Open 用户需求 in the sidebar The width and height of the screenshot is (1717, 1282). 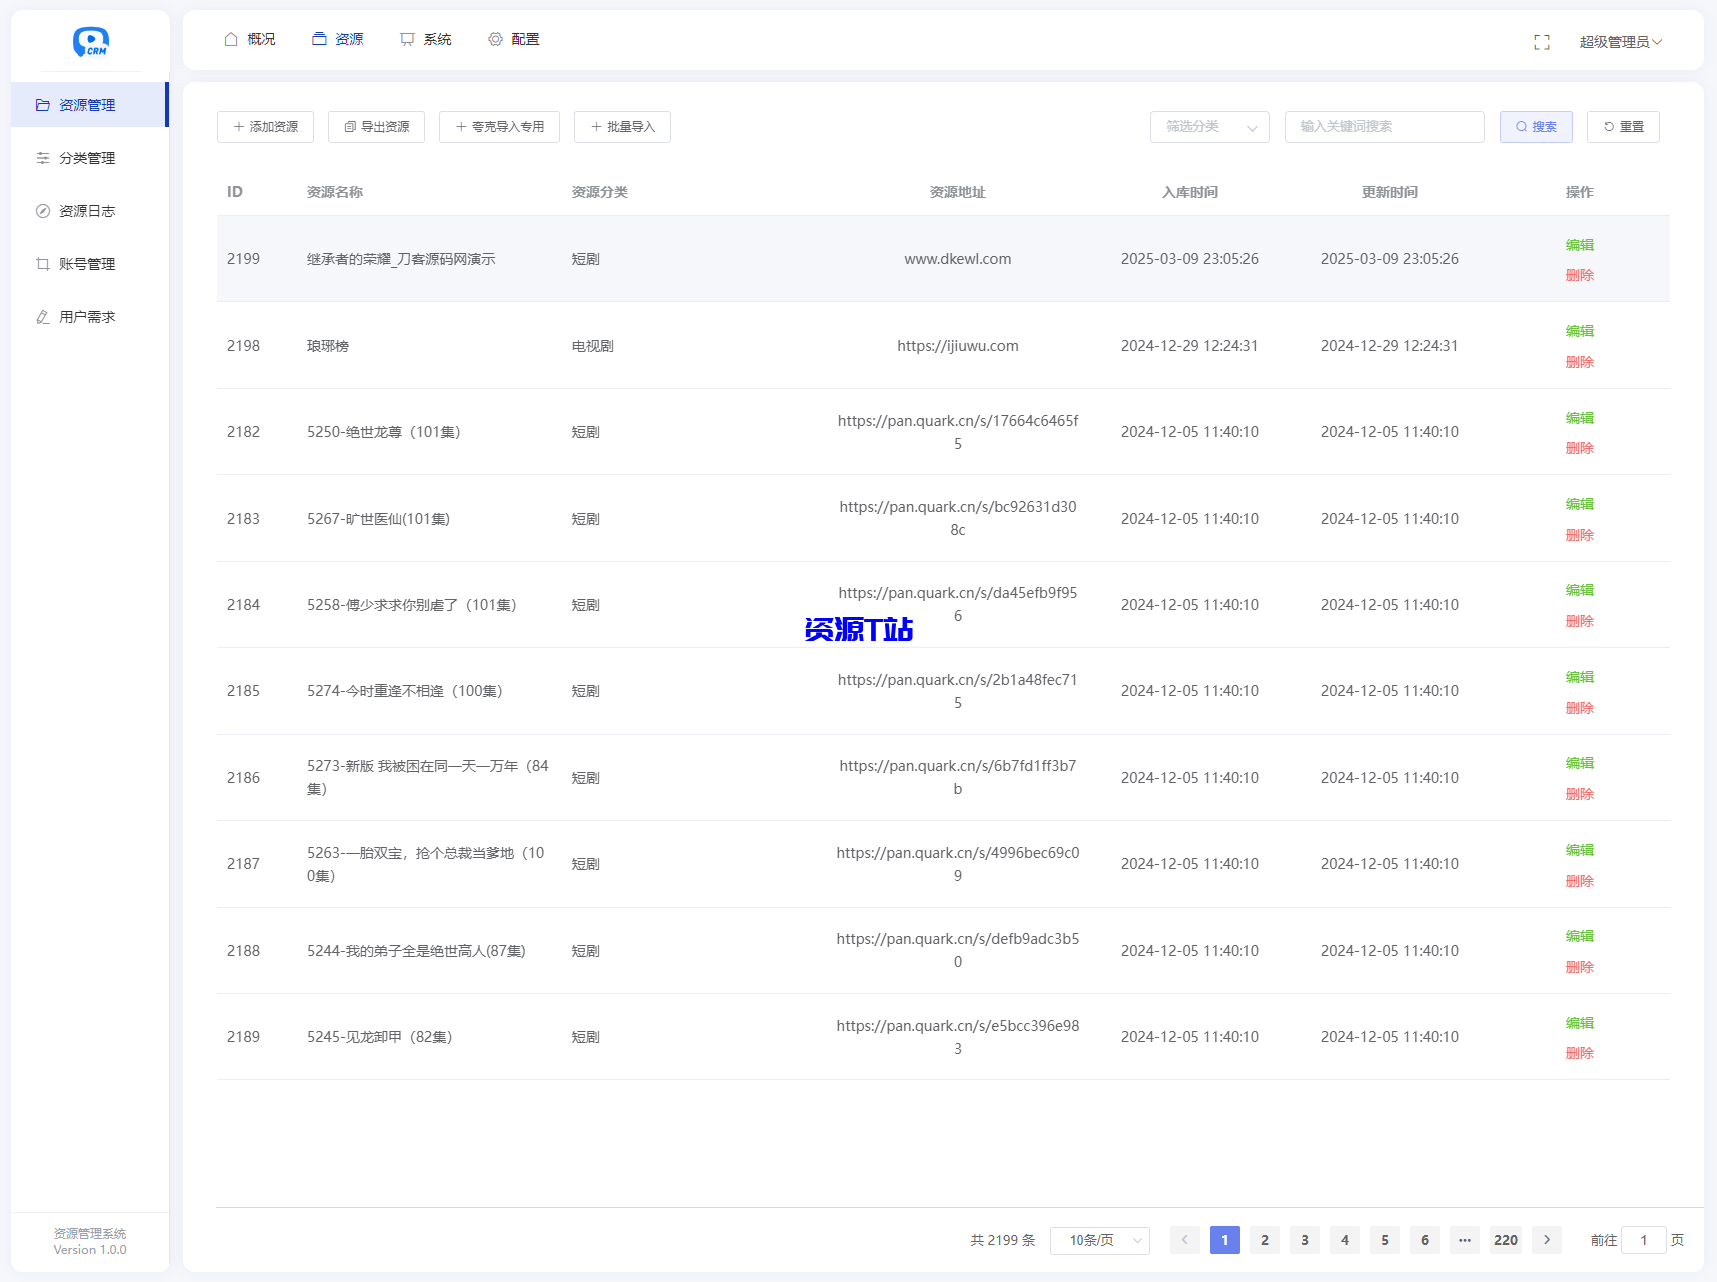pyautogui.click(x=87, y=317)
